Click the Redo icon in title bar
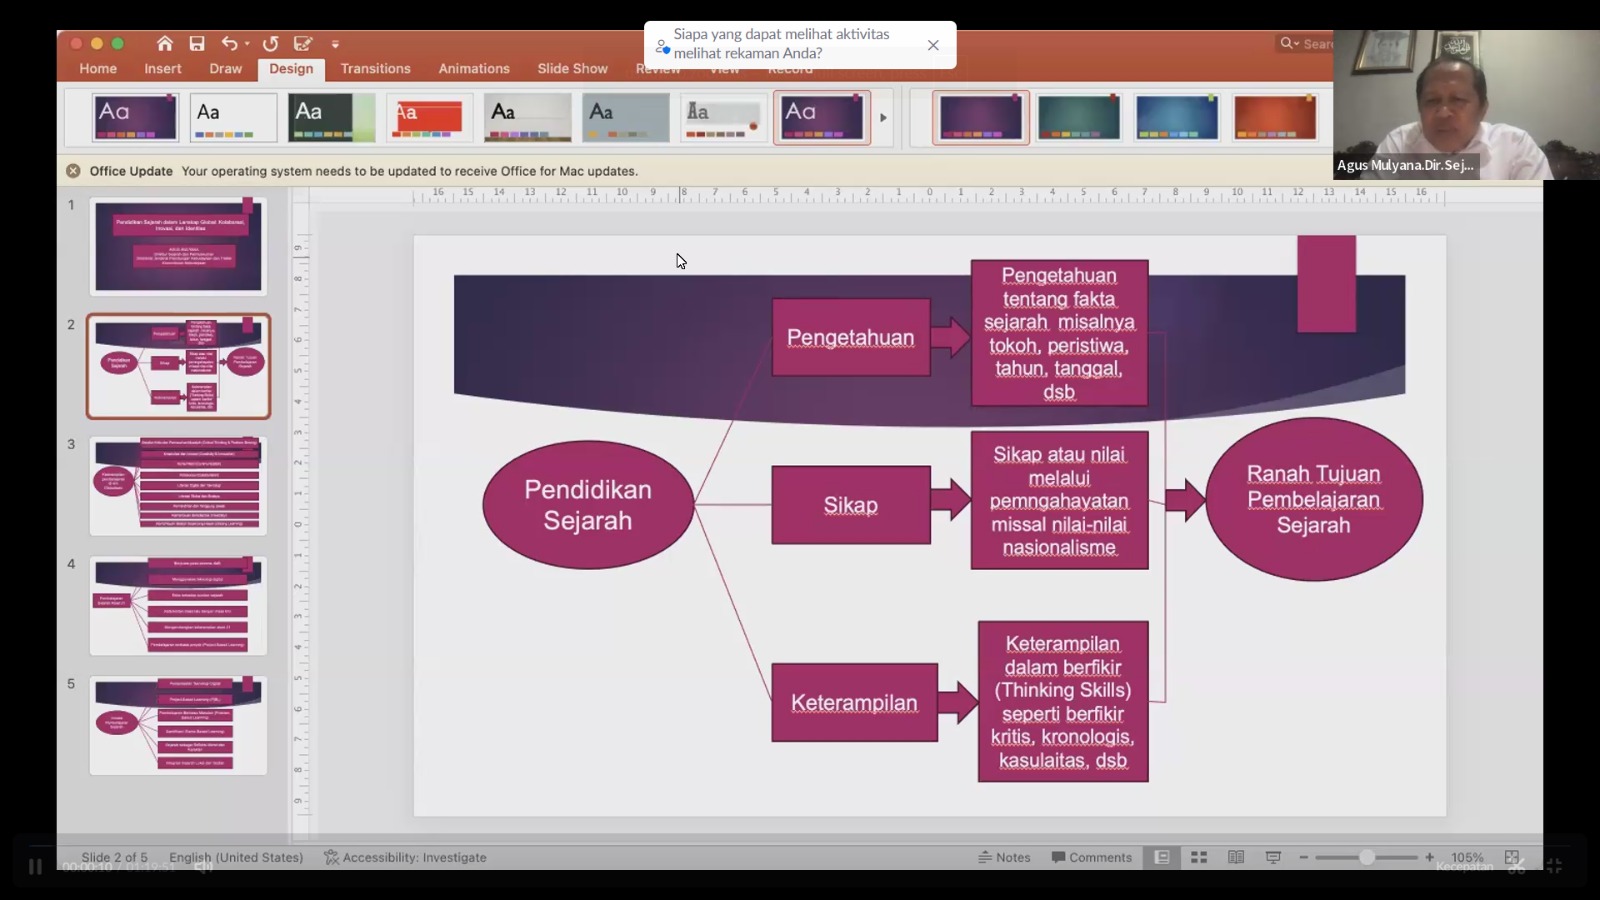1600x900 pixels. pos(270,43)
